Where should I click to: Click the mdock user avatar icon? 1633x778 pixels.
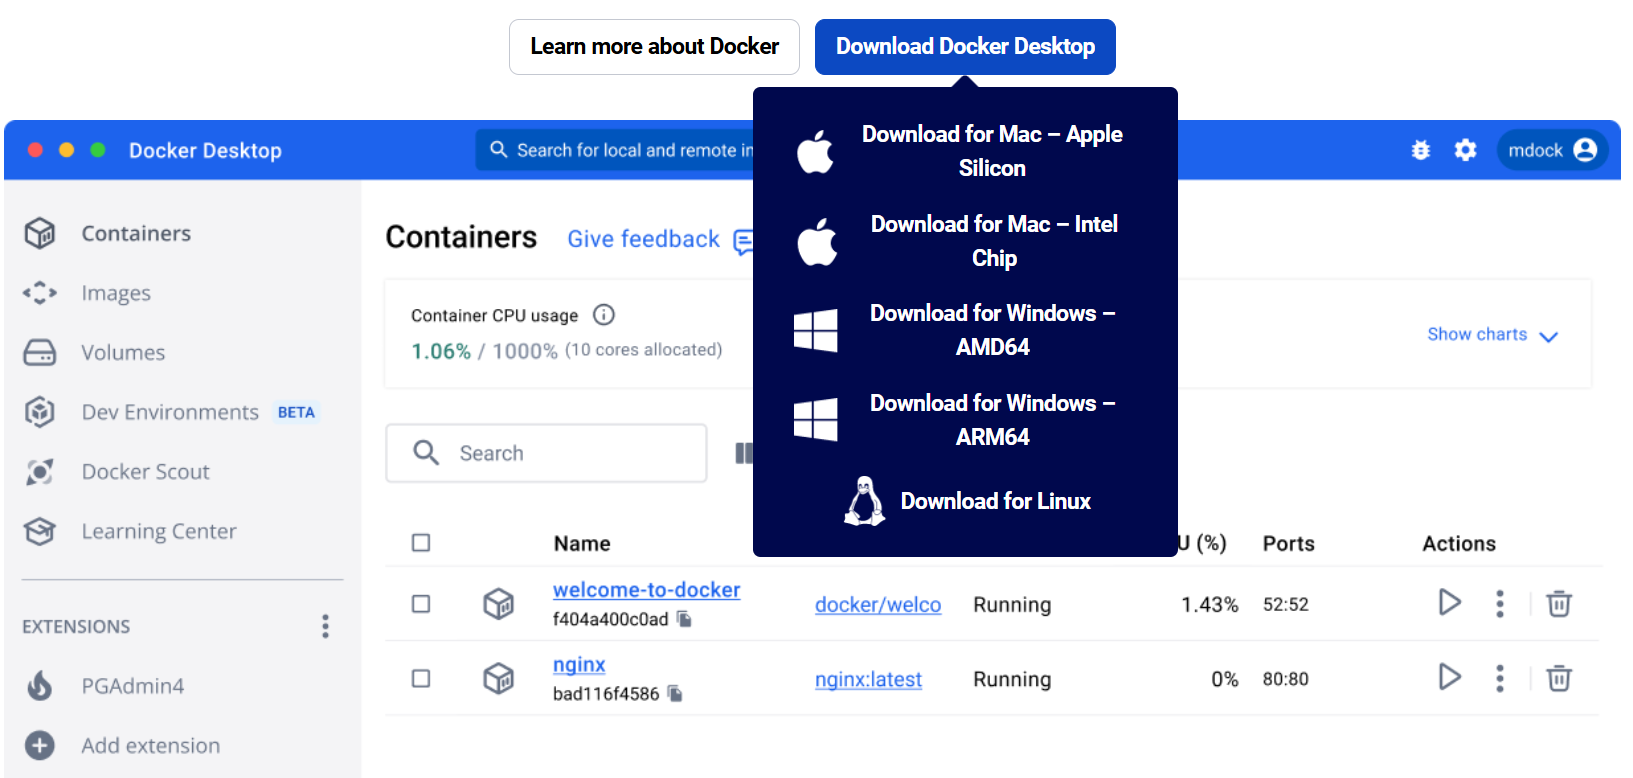point(1585,150)
